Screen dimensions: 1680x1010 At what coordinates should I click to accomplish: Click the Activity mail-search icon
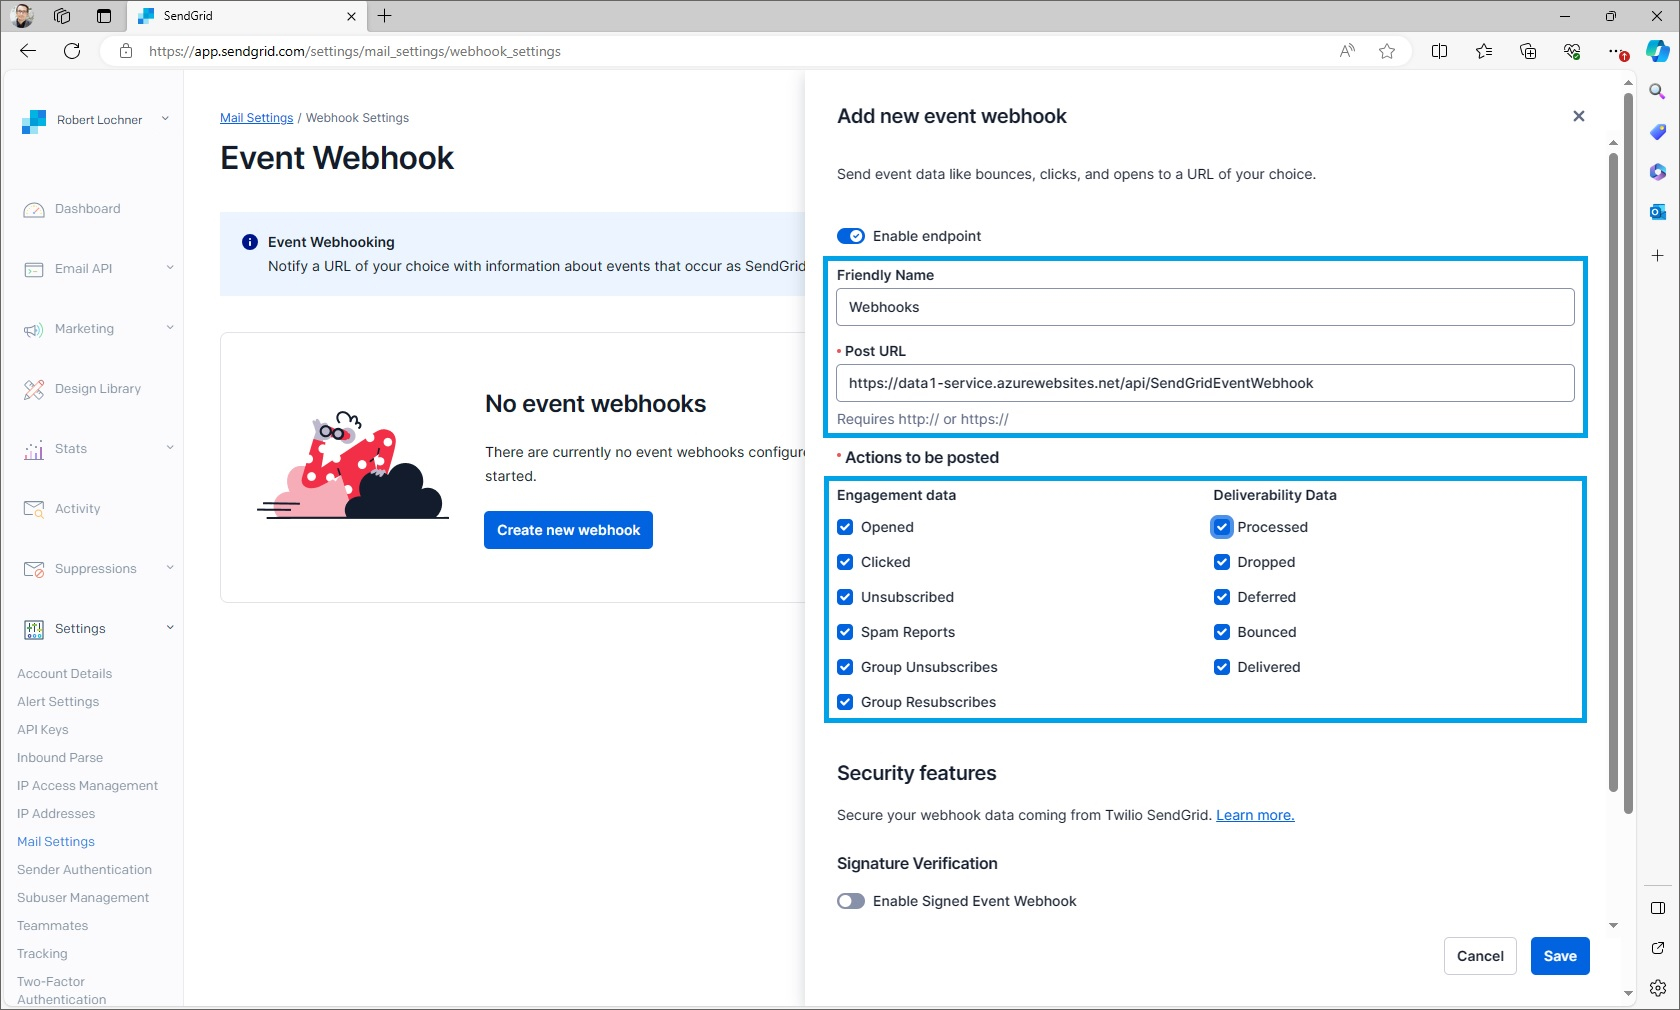pos(34,510)
